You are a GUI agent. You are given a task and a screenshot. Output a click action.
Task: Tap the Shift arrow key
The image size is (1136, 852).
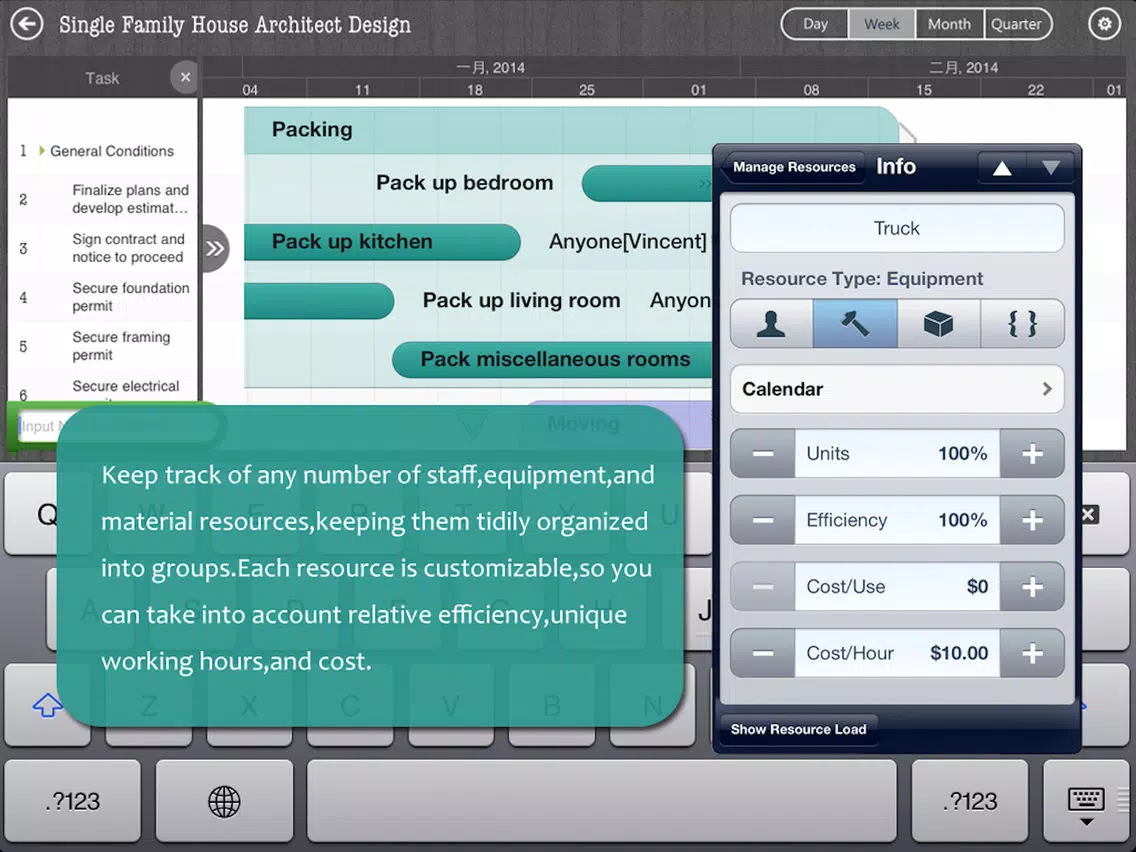(x=48, y=705)
